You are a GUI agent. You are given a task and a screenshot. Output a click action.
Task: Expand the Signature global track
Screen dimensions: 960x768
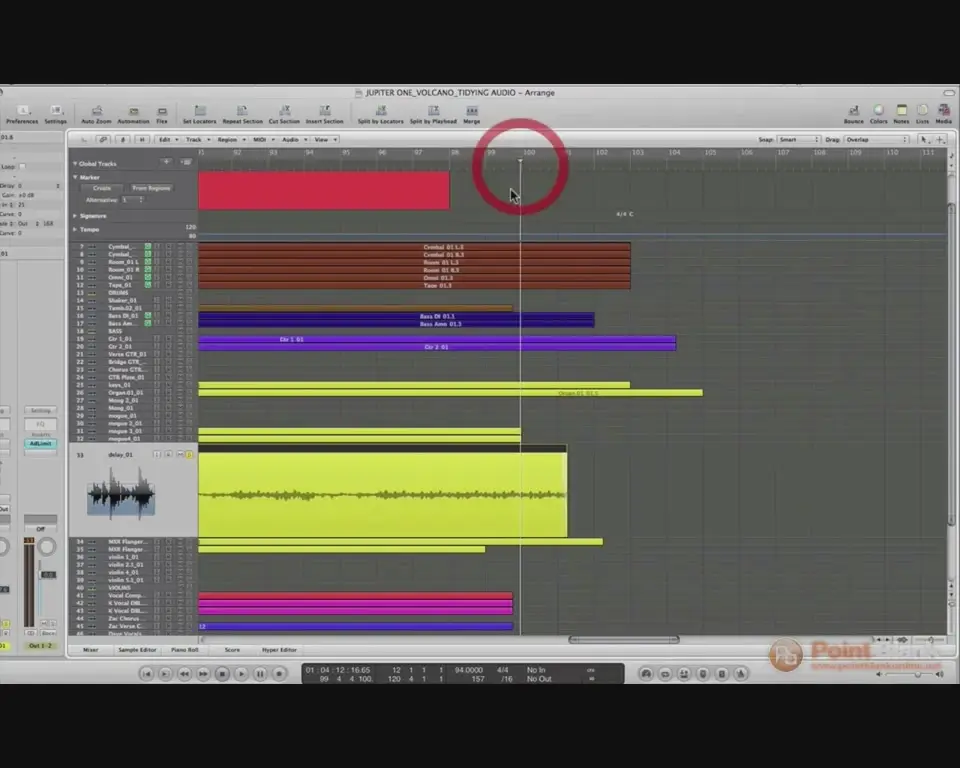75,216
